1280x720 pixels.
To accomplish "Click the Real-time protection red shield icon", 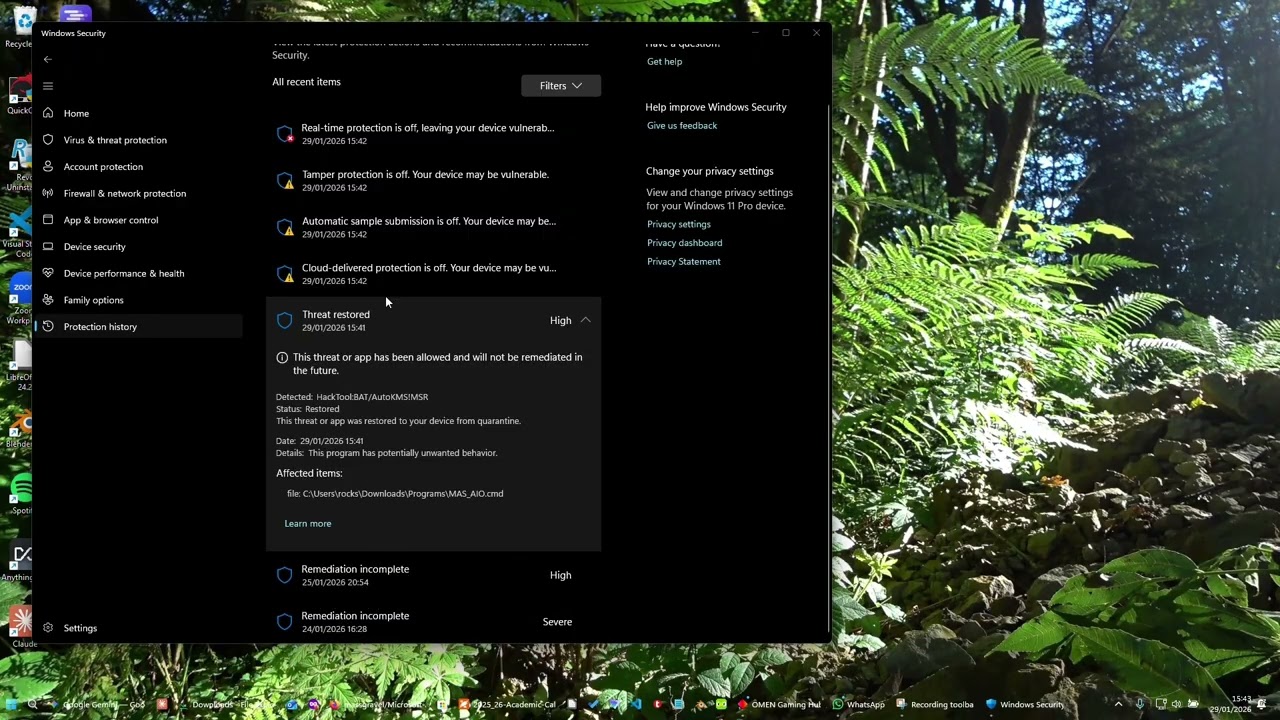I will coord(285,134).
